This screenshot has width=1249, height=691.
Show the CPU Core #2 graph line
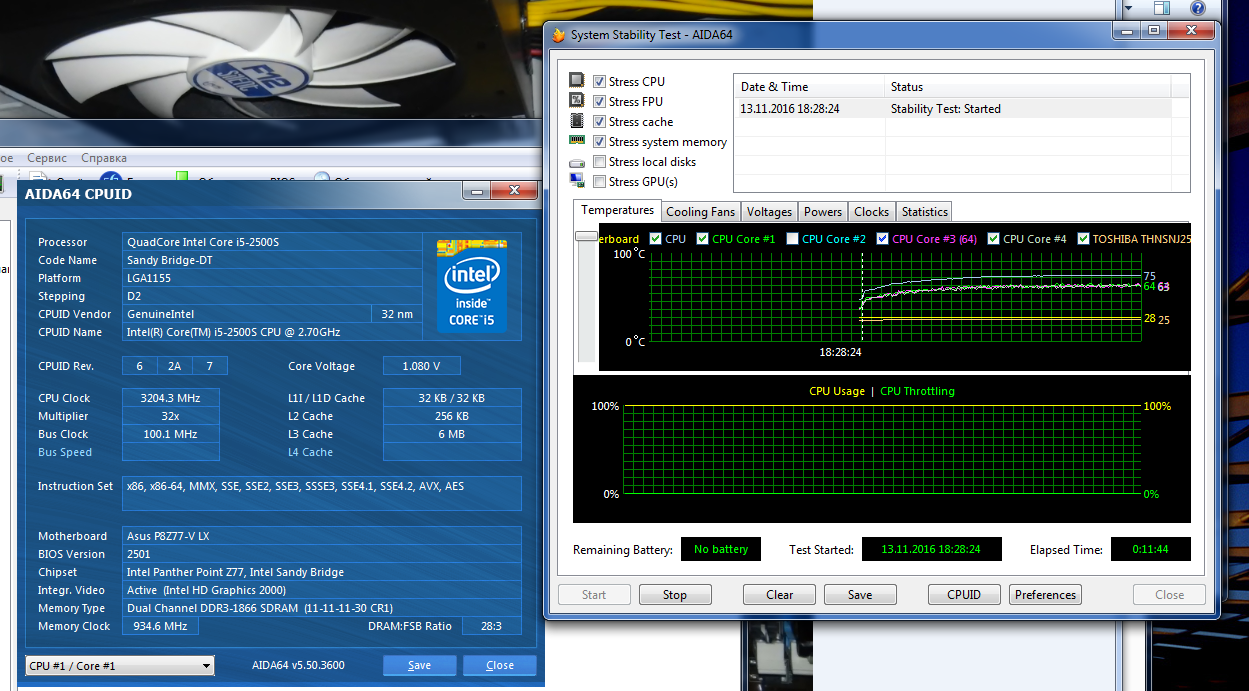coord(793,239)
